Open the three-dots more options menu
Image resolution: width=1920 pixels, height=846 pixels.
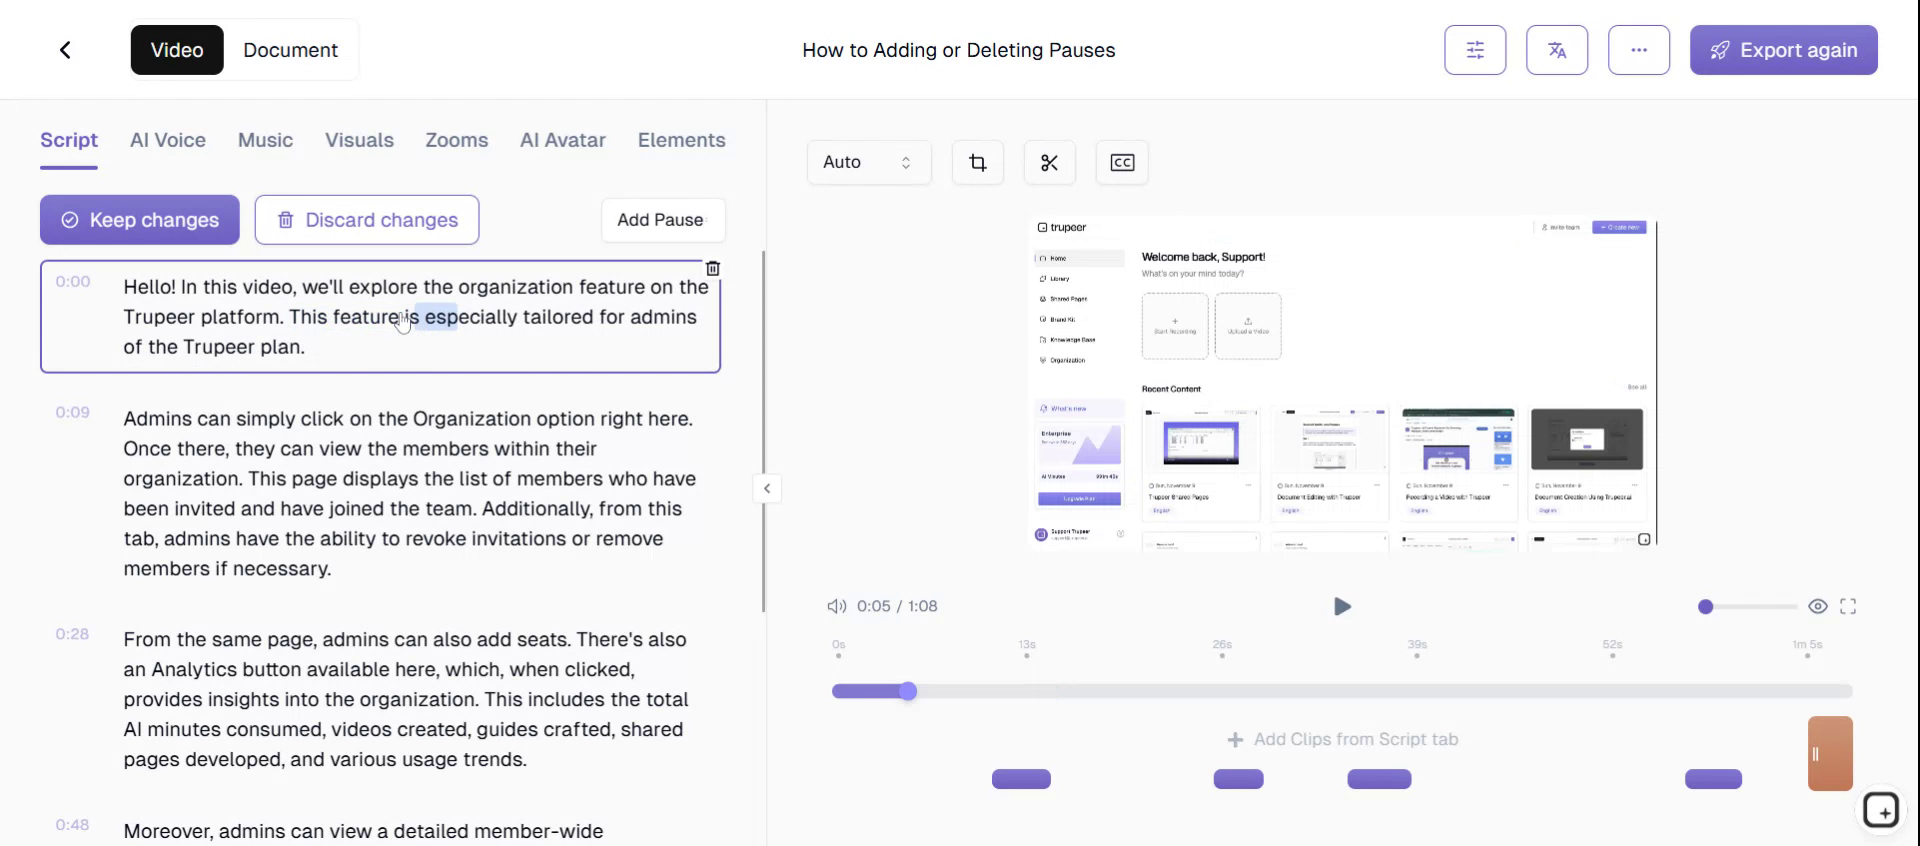[1639, 50]
